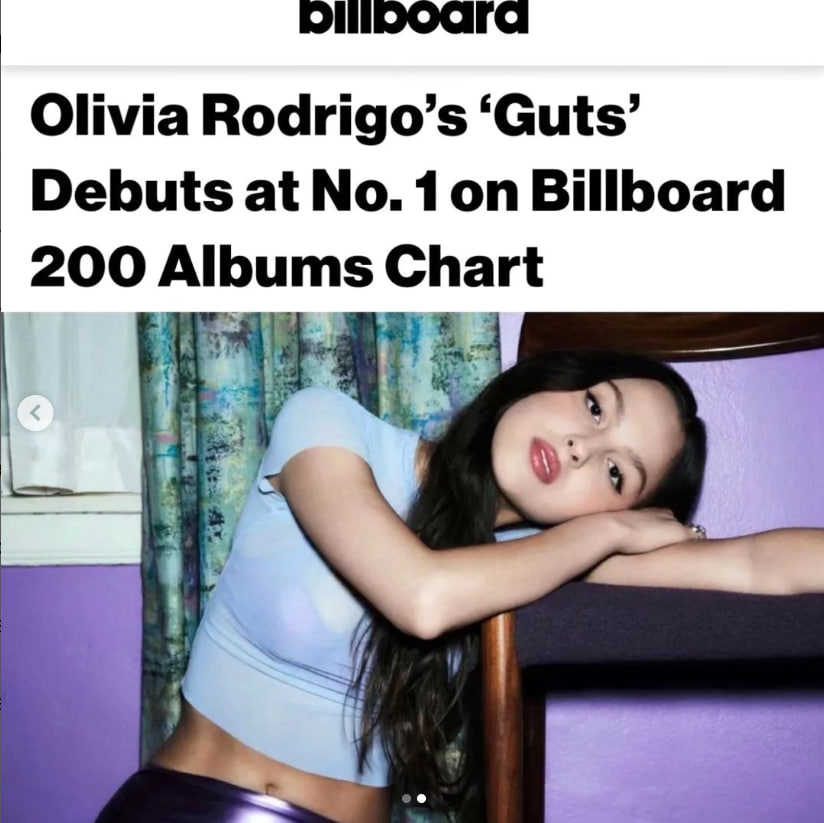
Task: Click the "200 Albums Chart" headline text
Action: [x=286, y=266]
